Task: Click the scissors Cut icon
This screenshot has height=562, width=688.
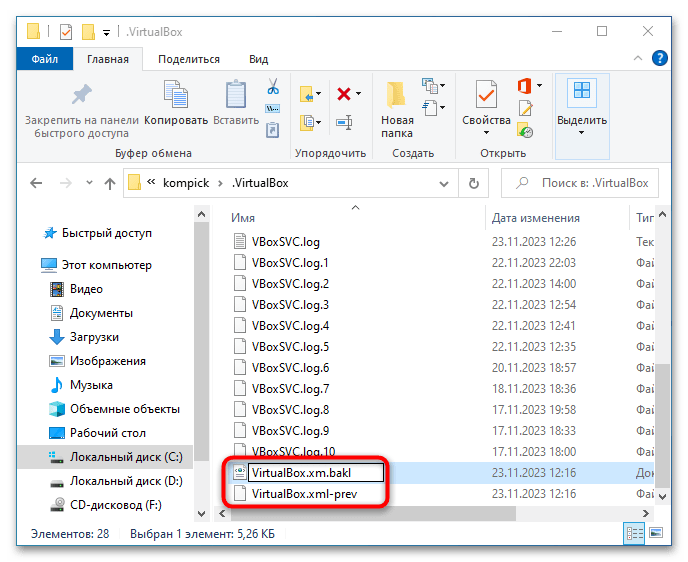Action: 273,86
